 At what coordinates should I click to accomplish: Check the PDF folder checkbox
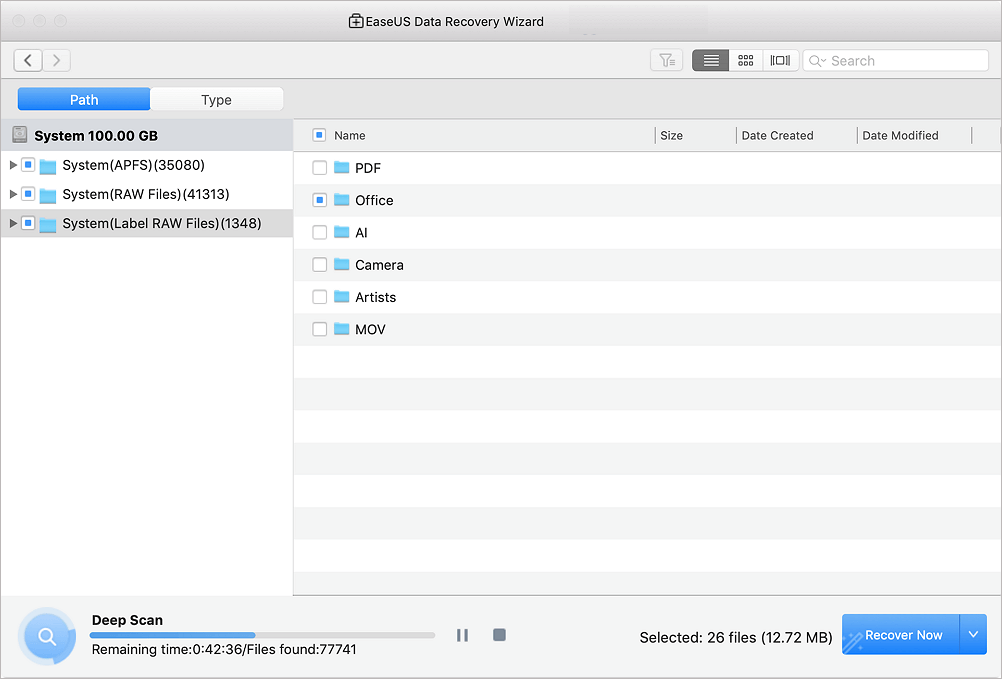pos(320,168)
